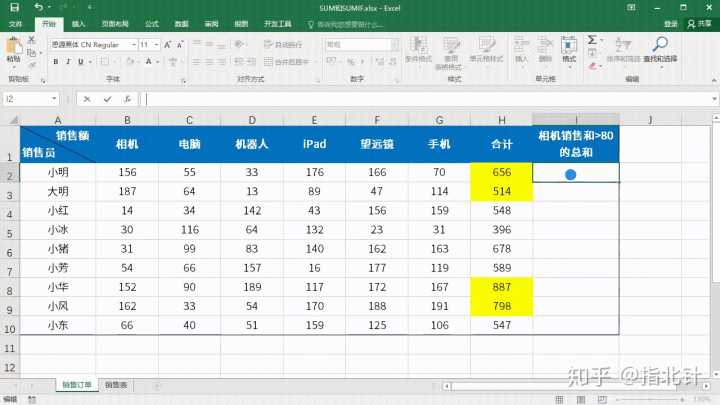
Task: Switch to the 数据 ribbon tab
Action: [x=181, y=24]
